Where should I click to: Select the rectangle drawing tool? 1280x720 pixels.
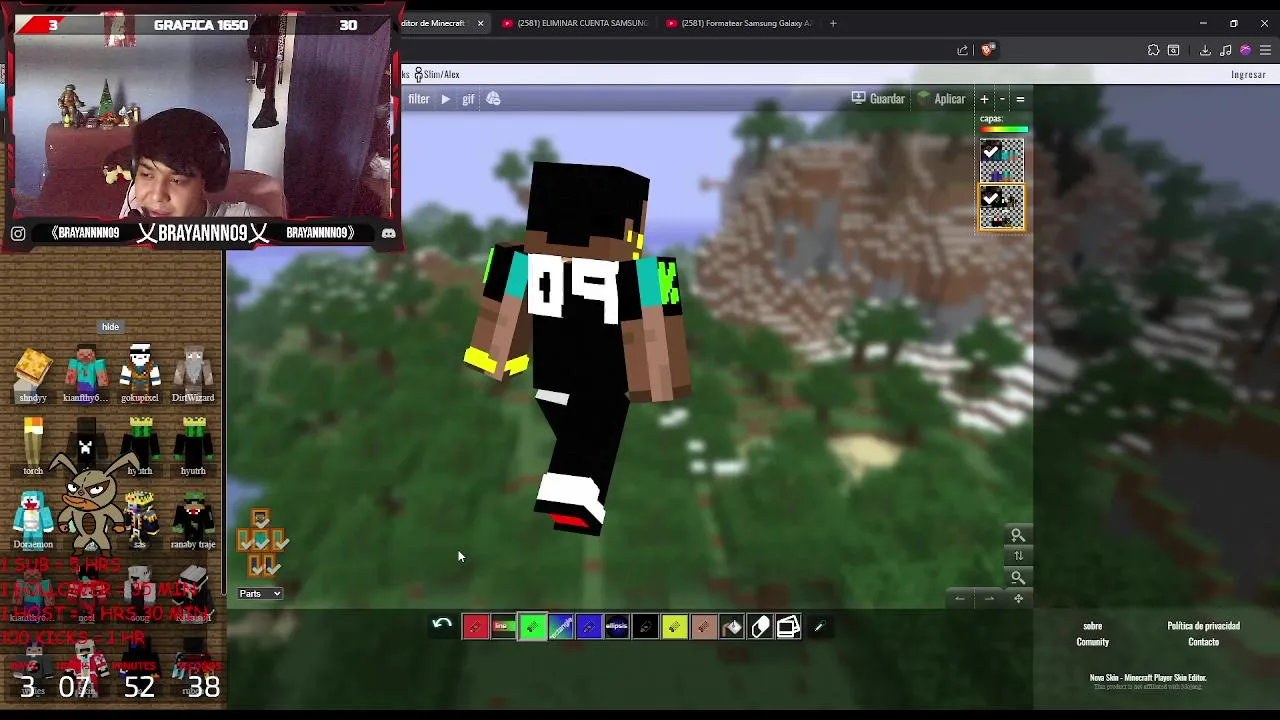[560, 627]
